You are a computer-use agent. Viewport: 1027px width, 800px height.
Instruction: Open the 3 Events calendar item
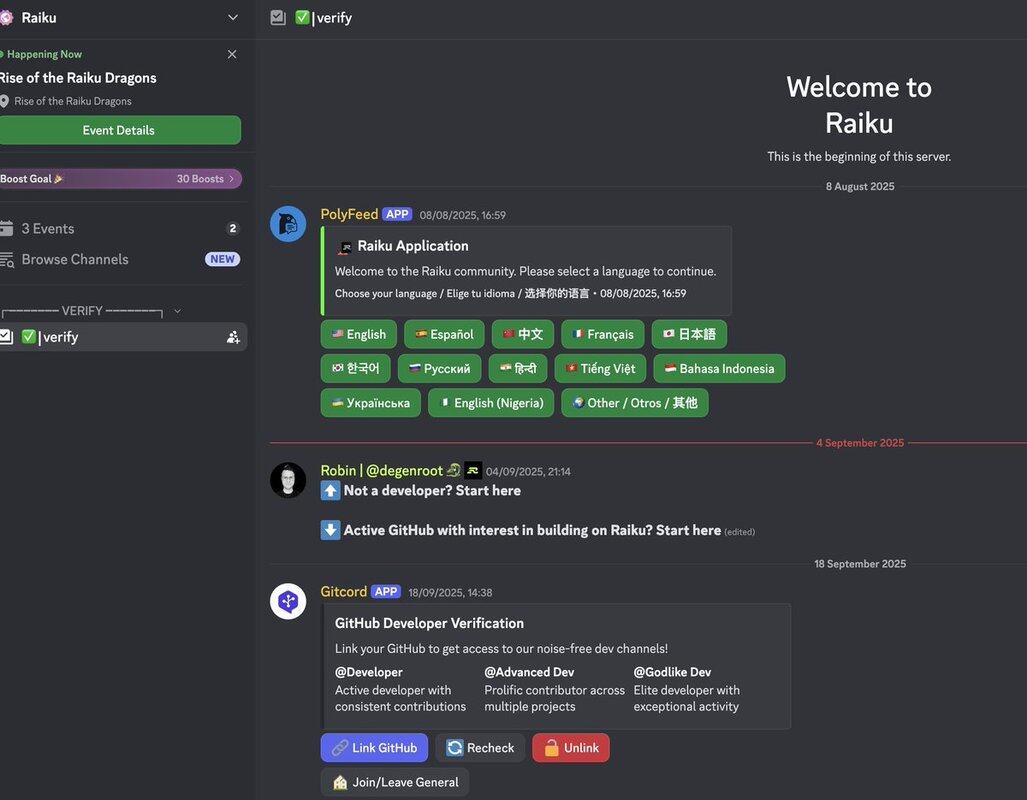pyautogui.click(x=48, y=229)
